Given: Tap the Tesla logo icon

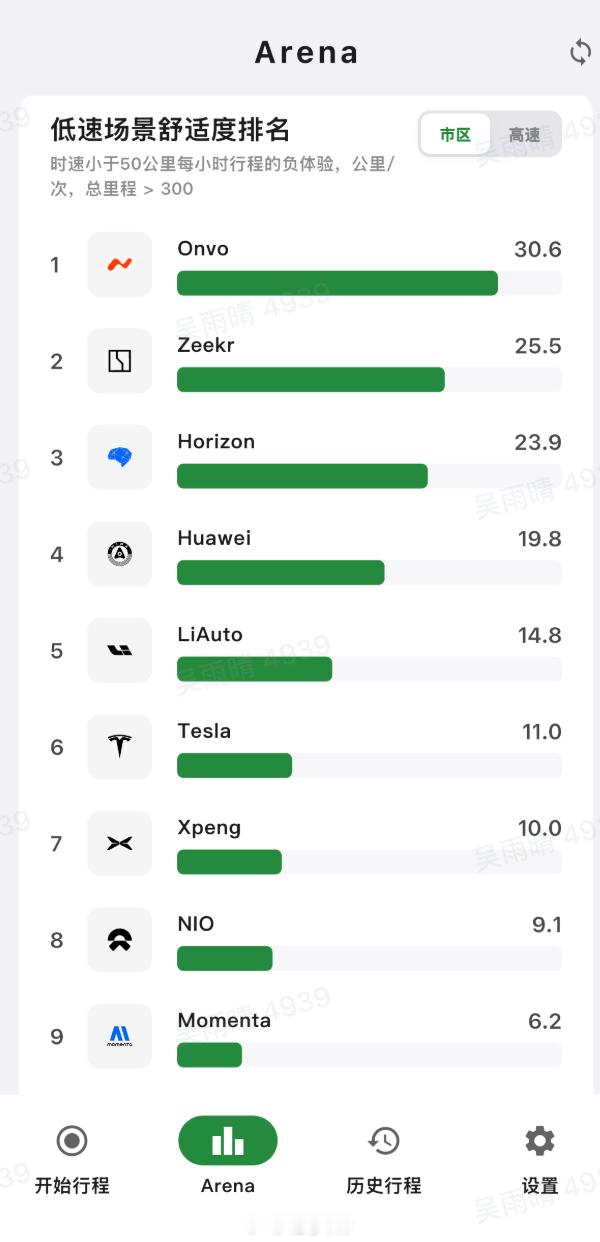Looking at the screenshot, I should point(120,747).
